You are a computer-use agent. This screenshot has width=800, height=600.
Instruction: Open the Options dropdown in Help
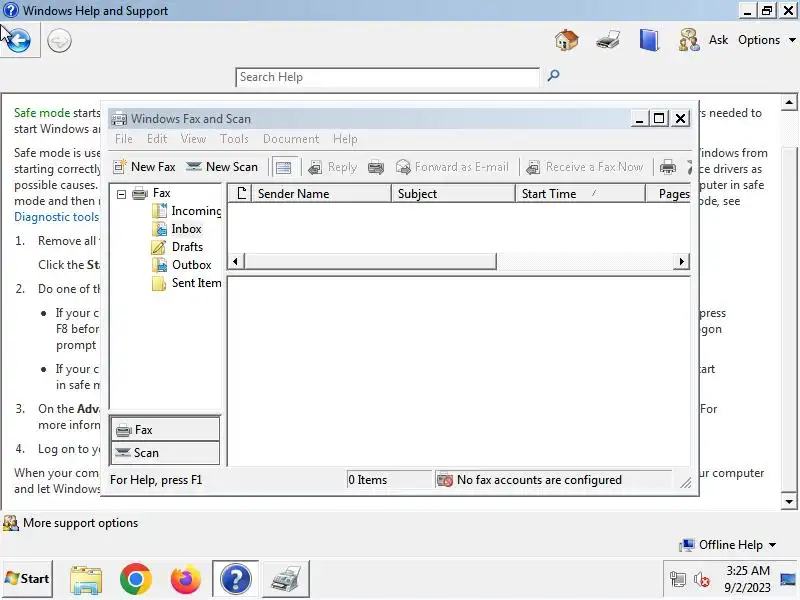click(767, 40)
